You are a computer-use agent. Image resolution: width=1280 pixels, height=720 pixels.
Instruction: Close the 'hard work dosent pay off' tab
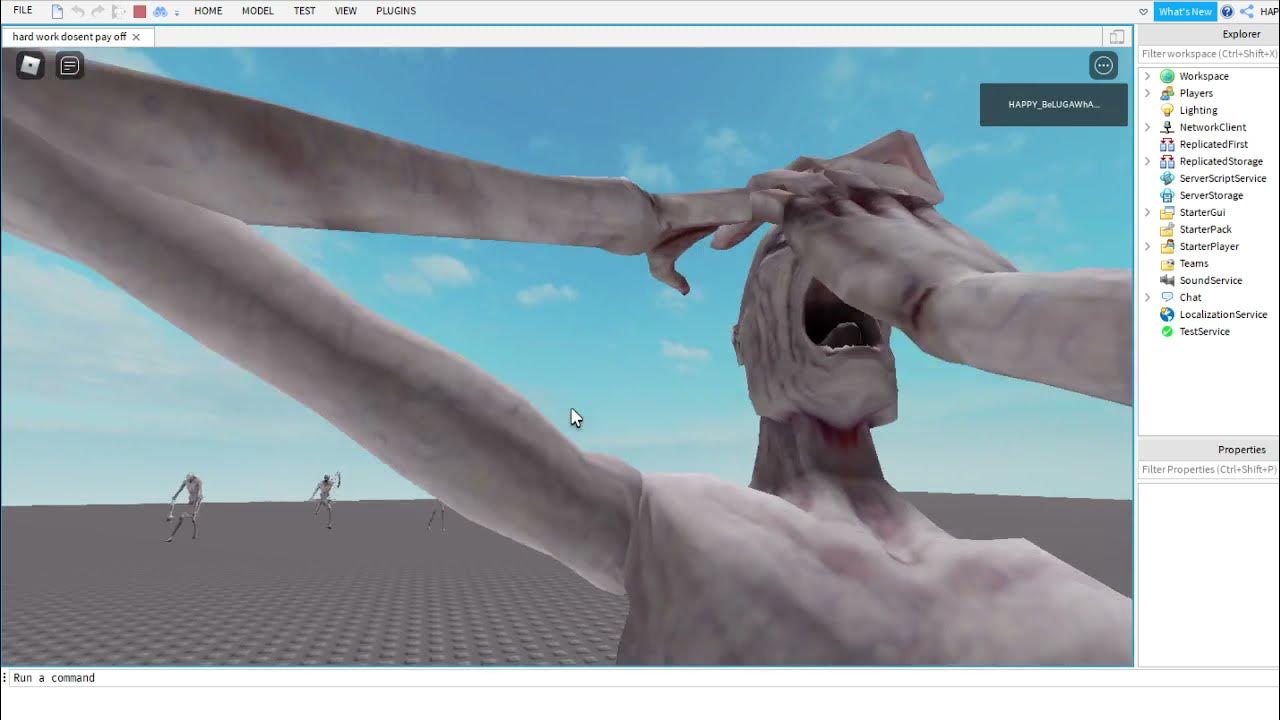[136, 37]
